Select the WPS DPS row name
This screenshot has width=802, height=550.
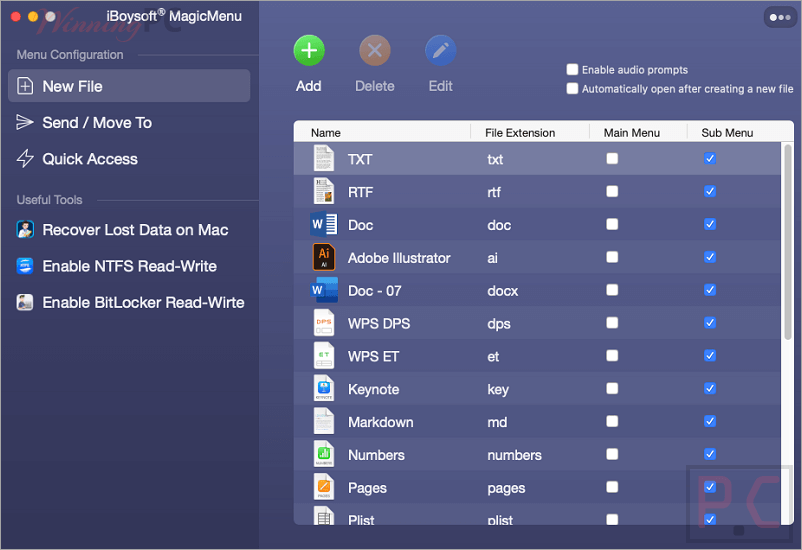click(379, 323)
